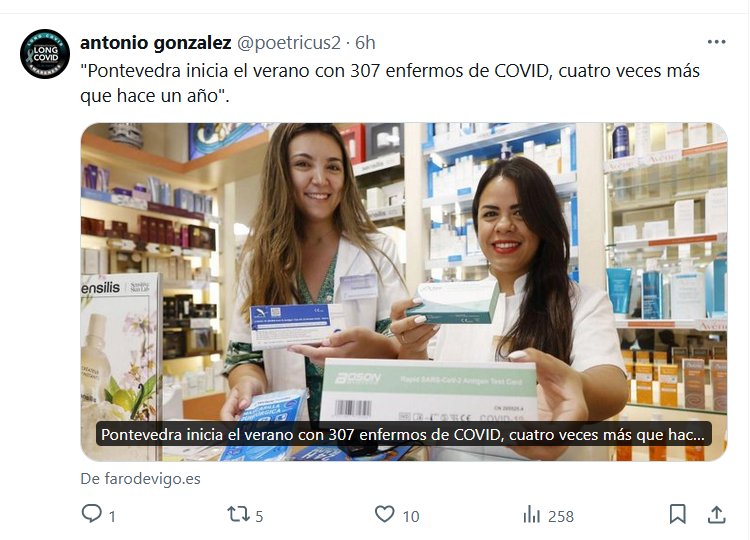Click the reply speech bubble icon
The image size is (750, 540).
[x=91, y=514]
